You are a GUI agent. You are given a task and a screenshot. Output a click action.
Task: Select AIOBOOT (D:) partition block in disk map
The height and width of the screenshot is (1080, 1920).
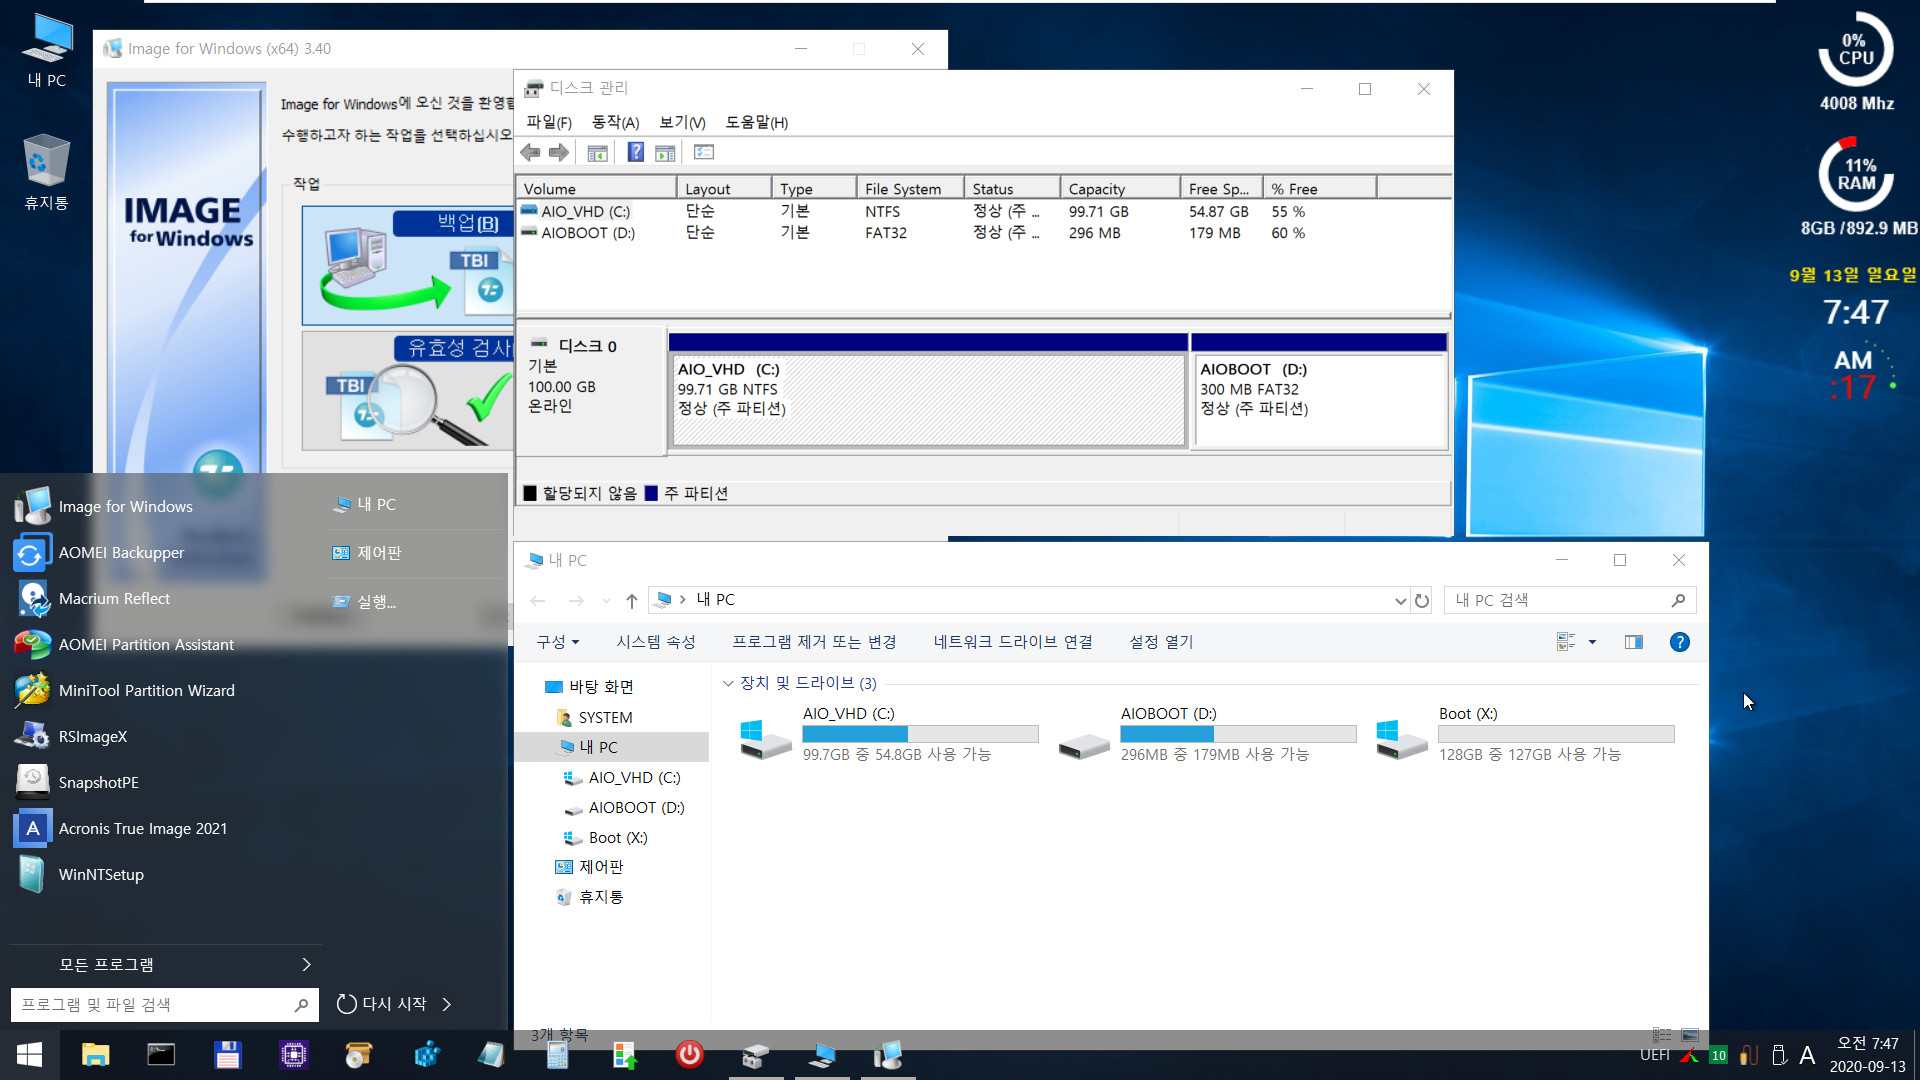coord(1320,400)
